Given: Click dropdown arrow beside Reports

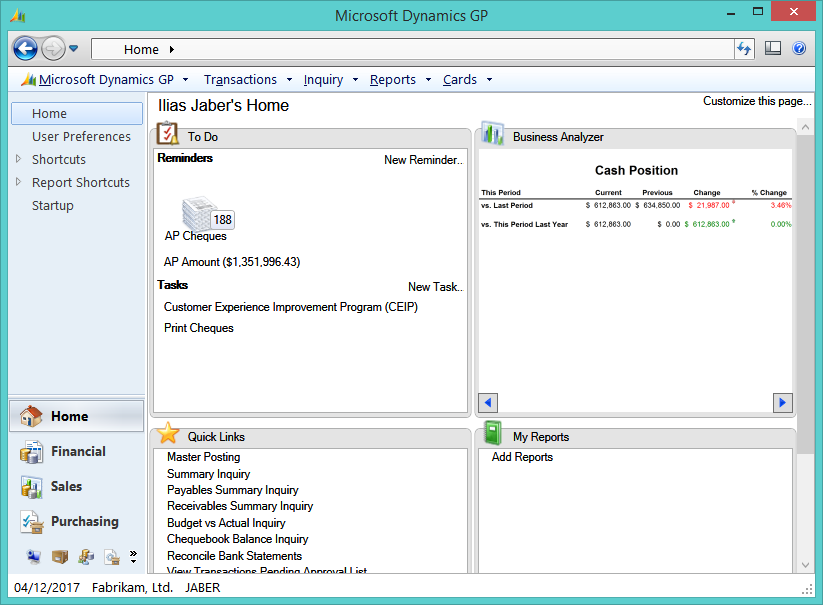Looking at the screenshot, I should click(428, 80).
